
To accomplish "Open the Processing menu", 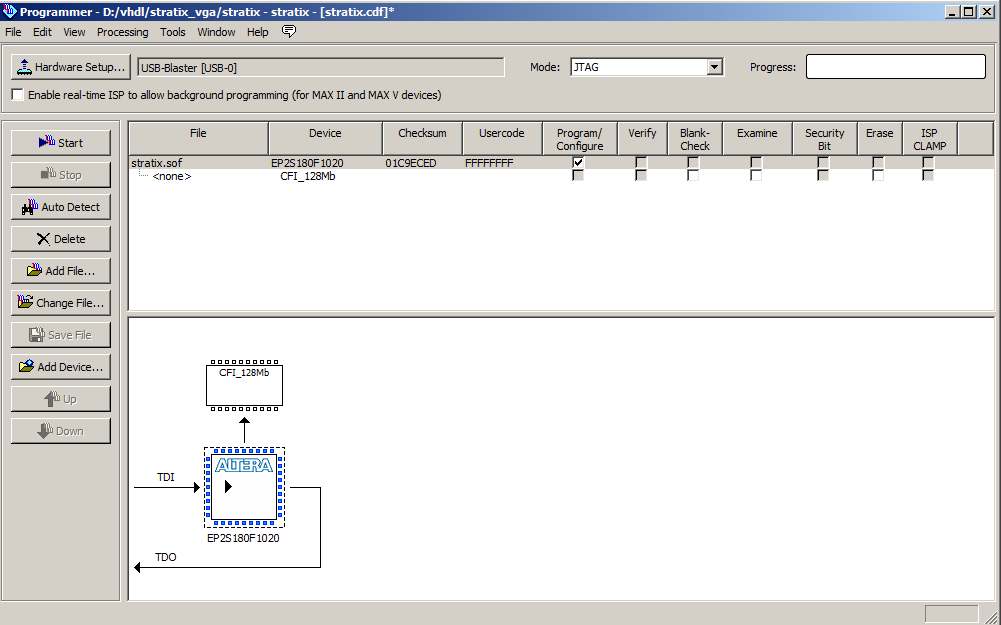I will pos(123,32).
